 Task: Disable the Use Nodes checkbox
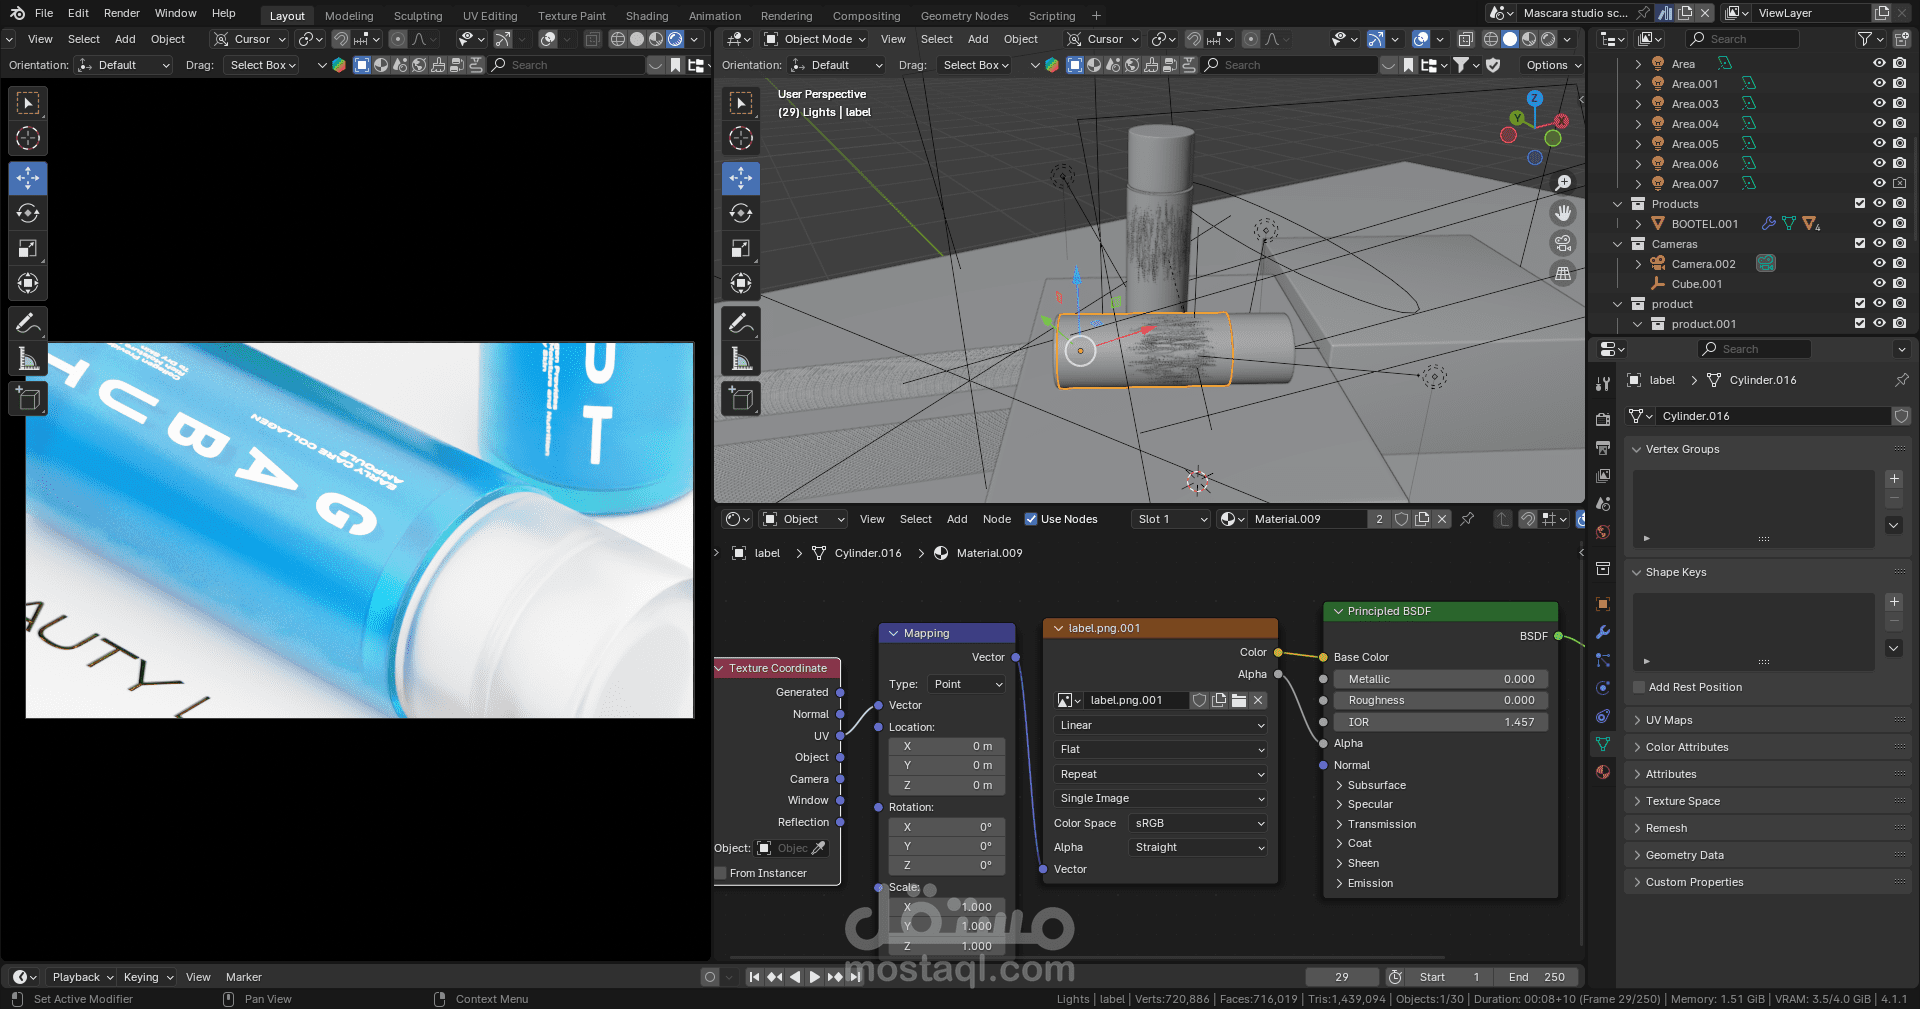pyautogui.click(x=1031, y=519)
